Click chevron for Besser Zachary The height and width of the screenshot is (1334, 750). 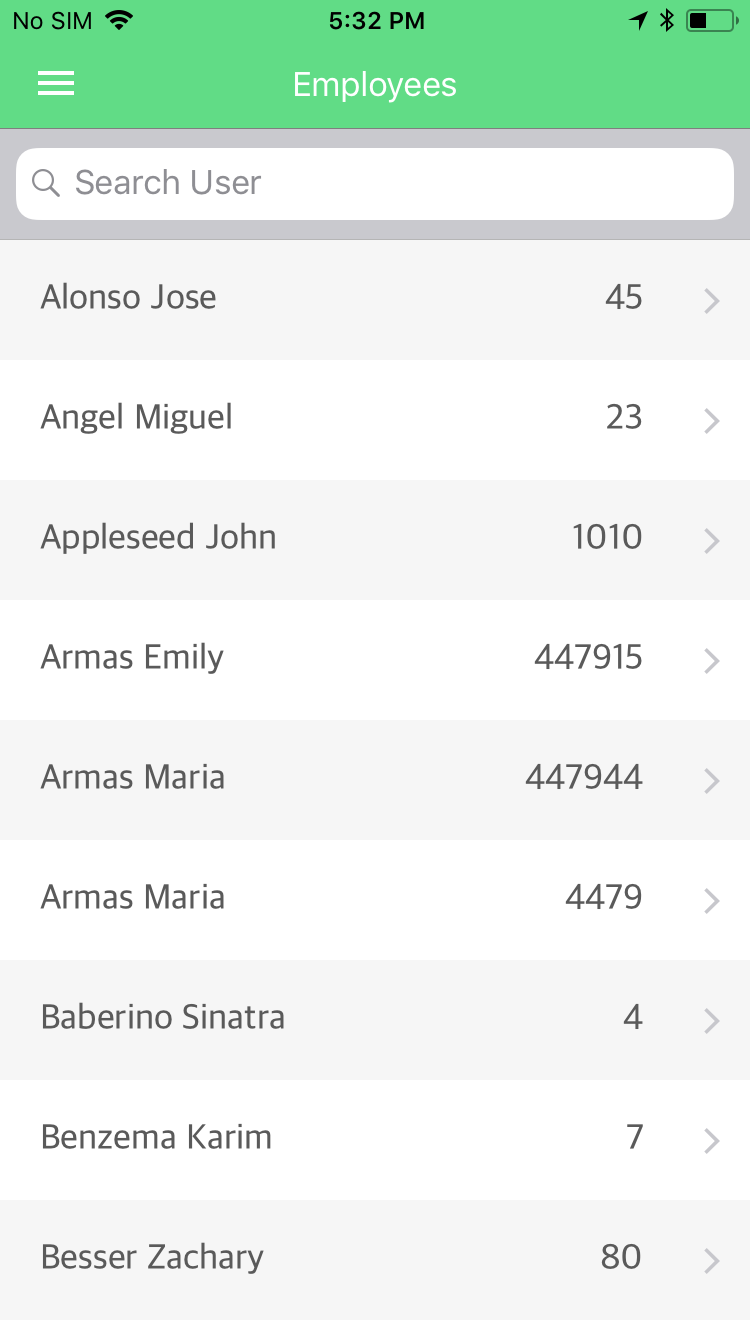coord(711,1260)
